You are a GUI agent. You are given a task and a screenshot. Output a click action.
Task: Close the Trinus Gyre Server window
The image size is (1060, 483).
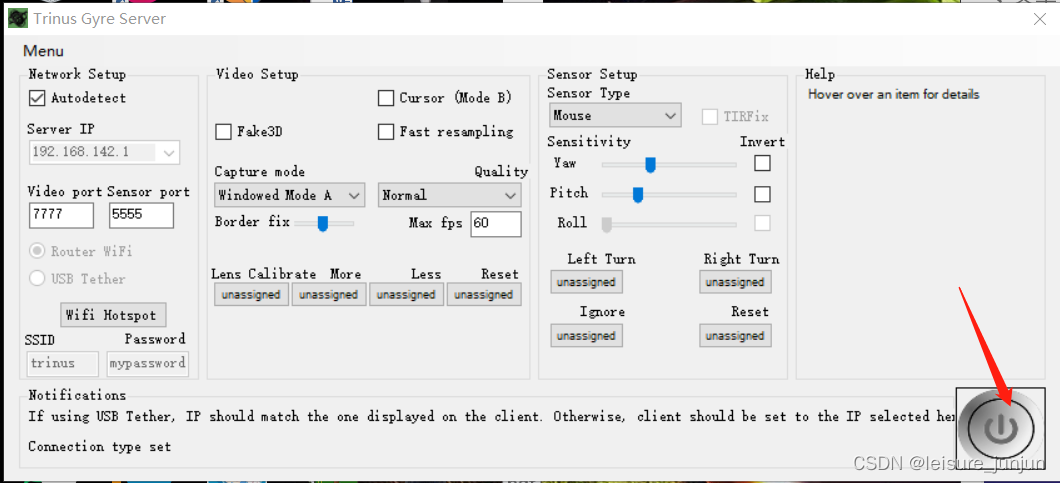tap(1040, 19)
